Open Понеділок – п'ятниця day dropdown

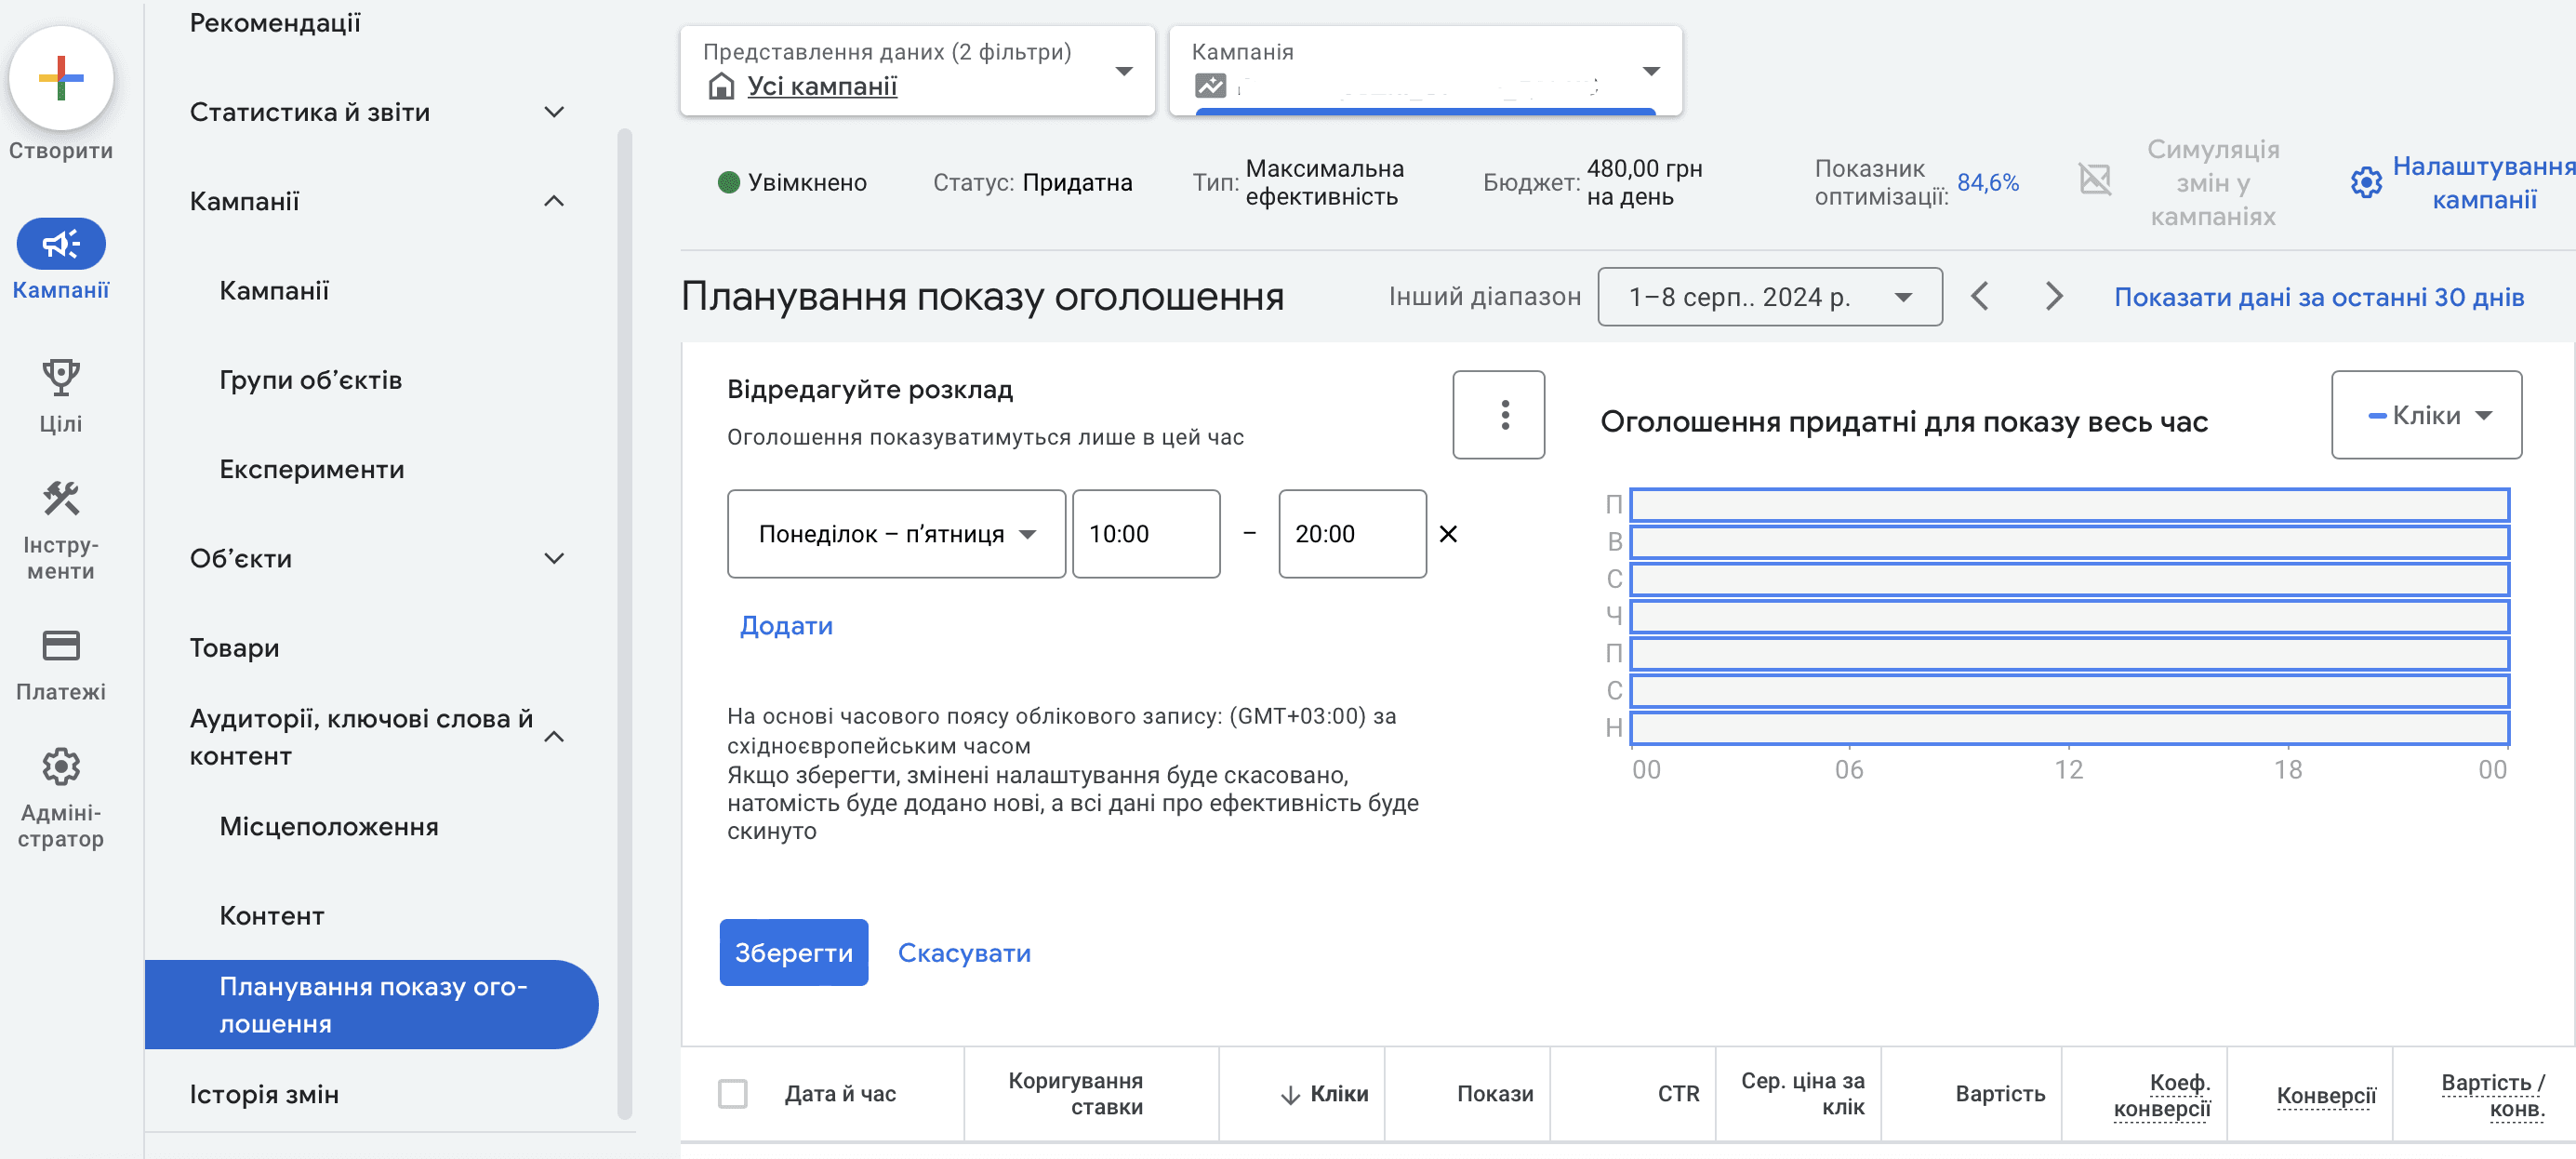click(x=896, y=534)
